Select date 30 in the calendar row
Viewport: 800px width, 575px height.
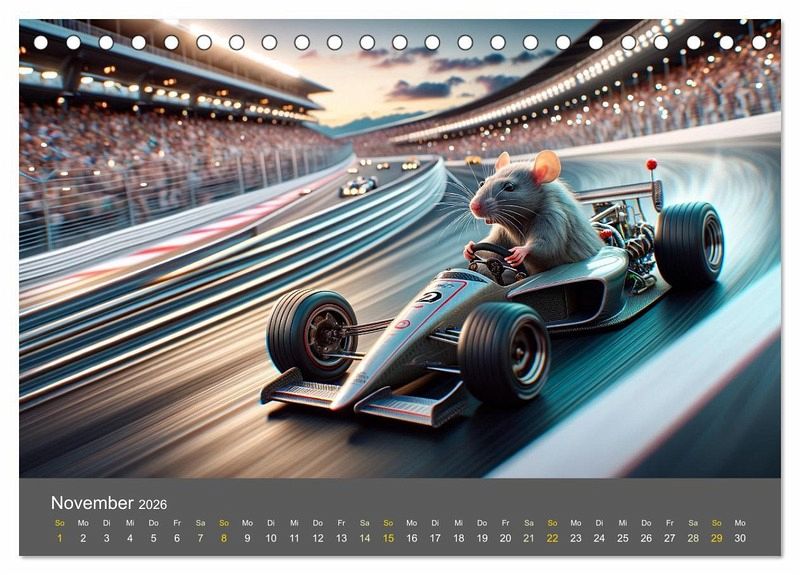tap(740, 538)
